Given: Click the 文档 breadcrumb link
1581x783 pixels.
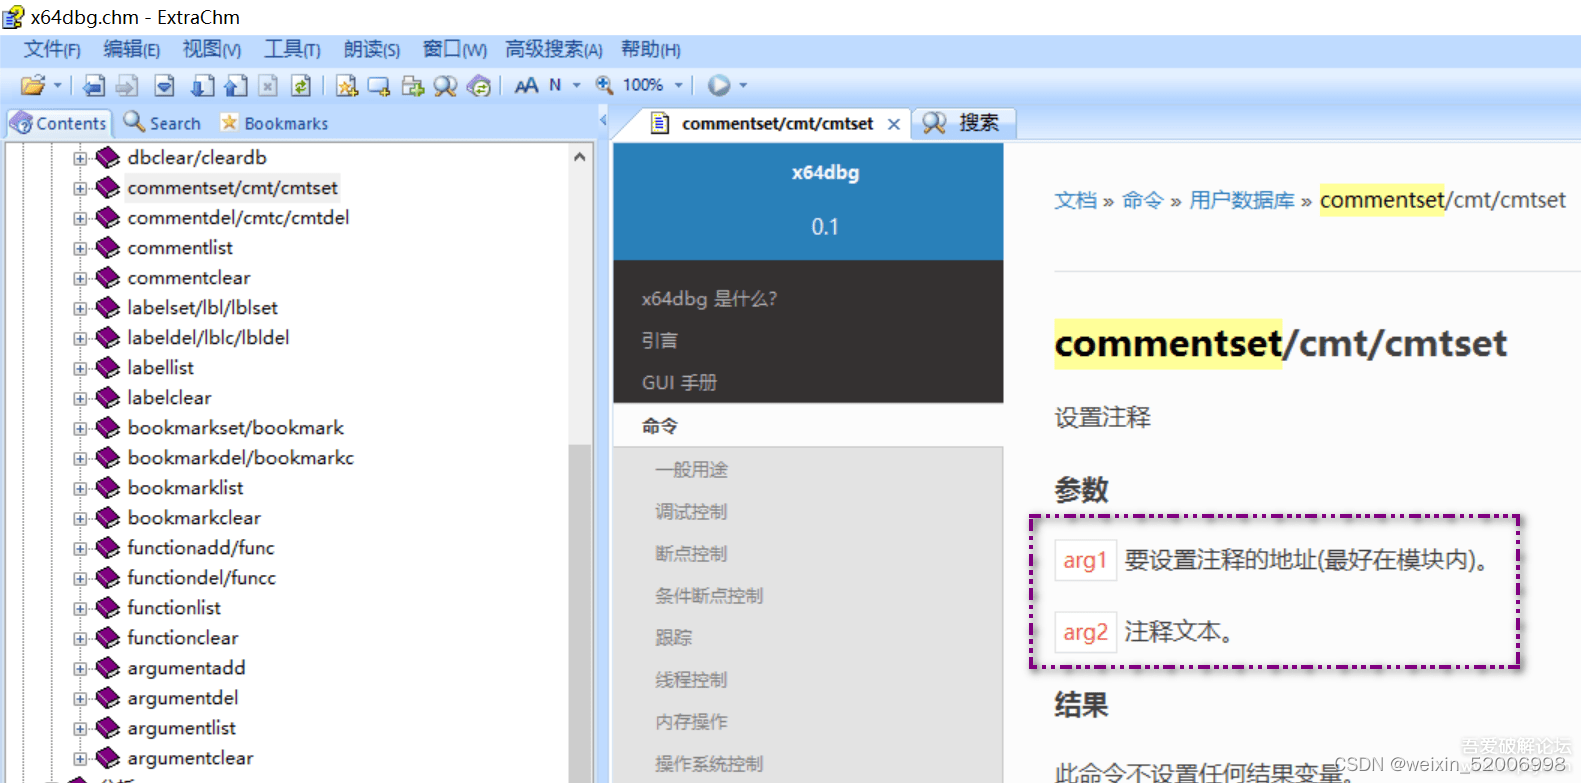Looking at the screenshot, I should (1075, 200).
